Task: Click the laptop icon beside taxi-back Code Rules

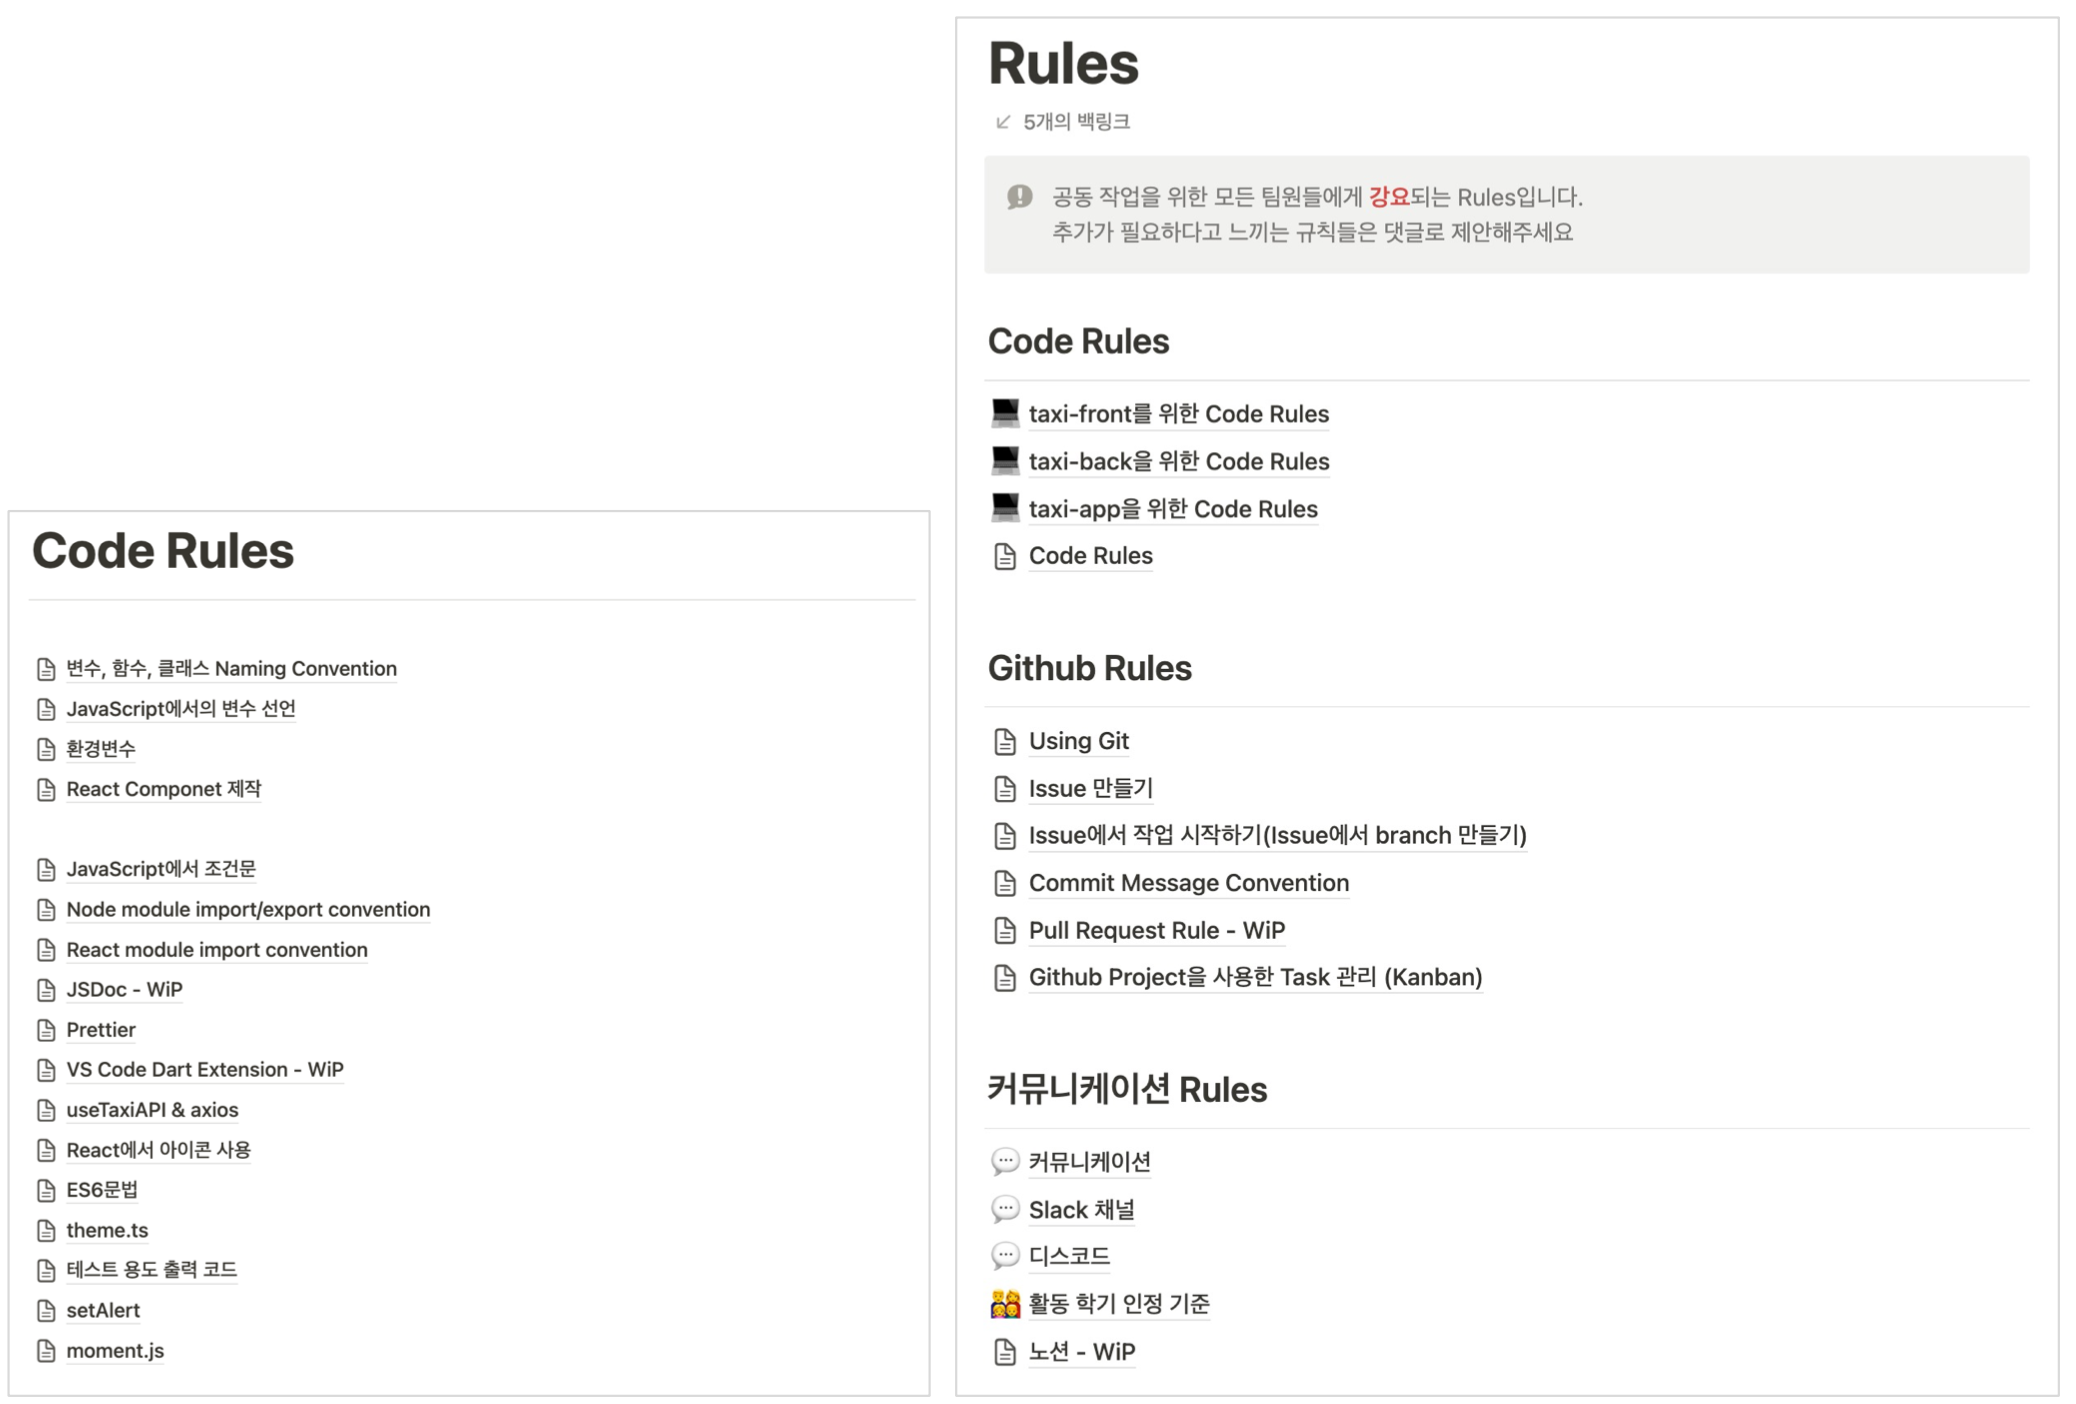Action: [1004, 460]
